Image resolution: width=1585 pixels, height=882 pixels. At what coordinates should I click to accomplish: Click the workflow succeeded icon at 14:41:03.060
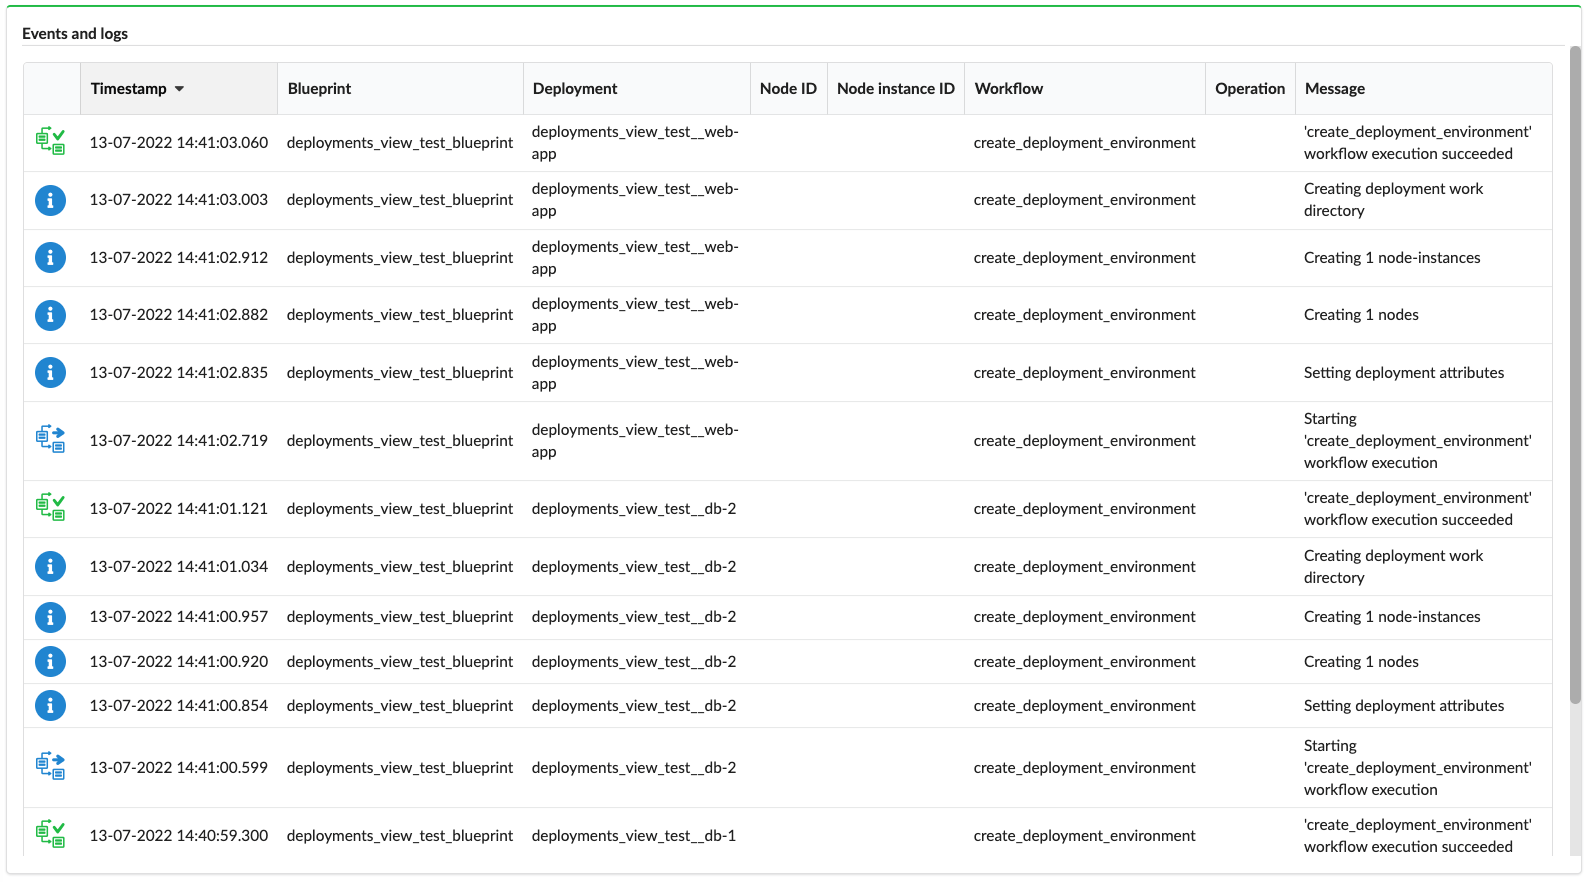pyautogui.click(x=50, y=142)
